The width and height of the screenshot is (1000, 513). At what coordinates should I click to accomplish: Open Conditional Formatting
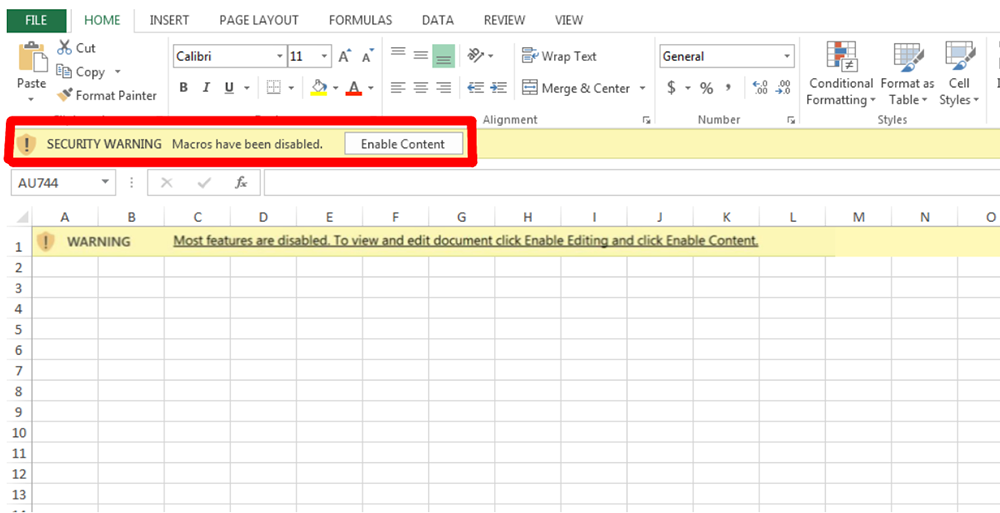841,74
